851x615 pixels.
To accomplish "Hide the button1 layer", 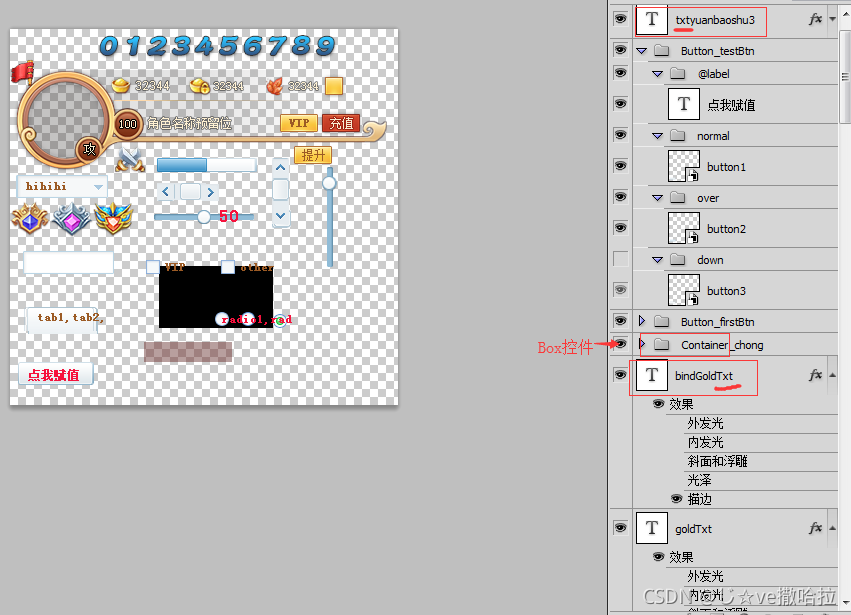I will coord(620,166).
